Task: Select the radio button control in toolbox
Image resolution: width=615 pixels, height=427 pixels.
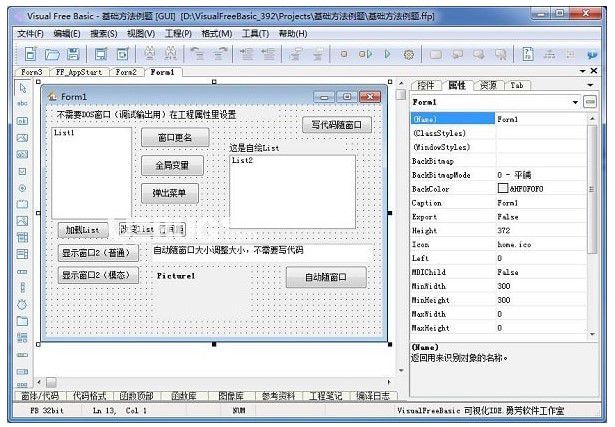Action: (x=22, y=188)
